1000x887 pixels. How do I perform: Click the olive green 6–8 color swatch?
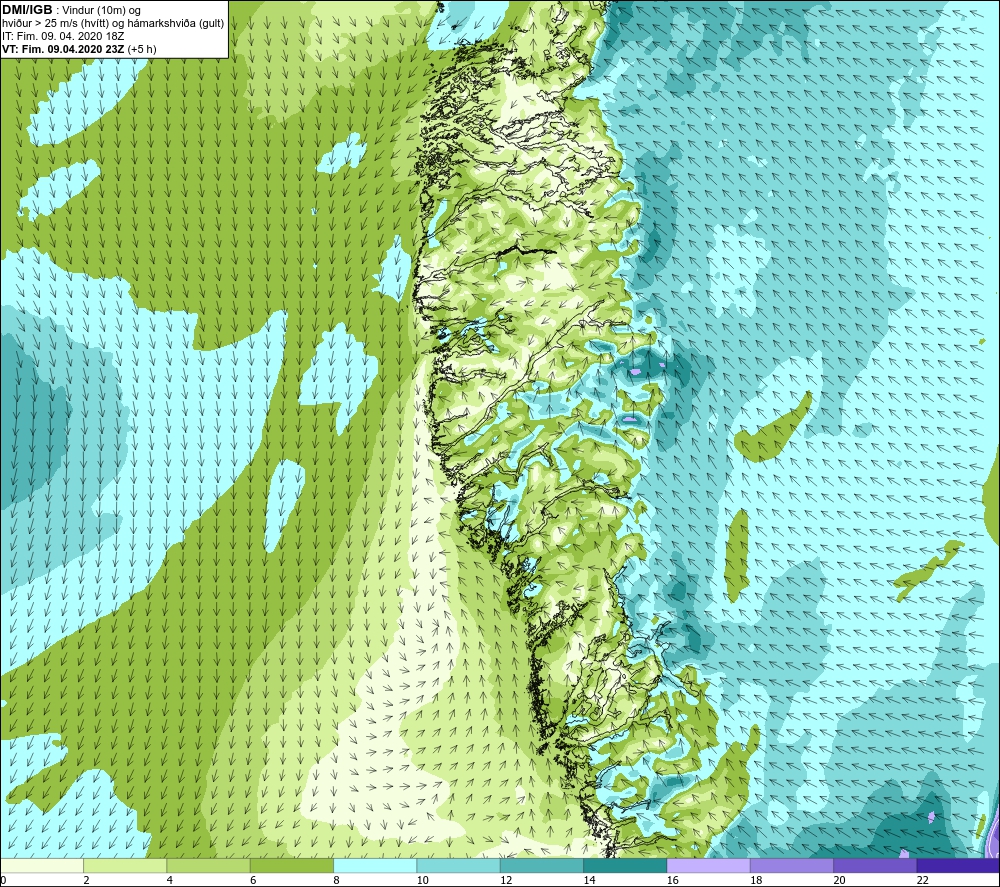tap(291, 865)
